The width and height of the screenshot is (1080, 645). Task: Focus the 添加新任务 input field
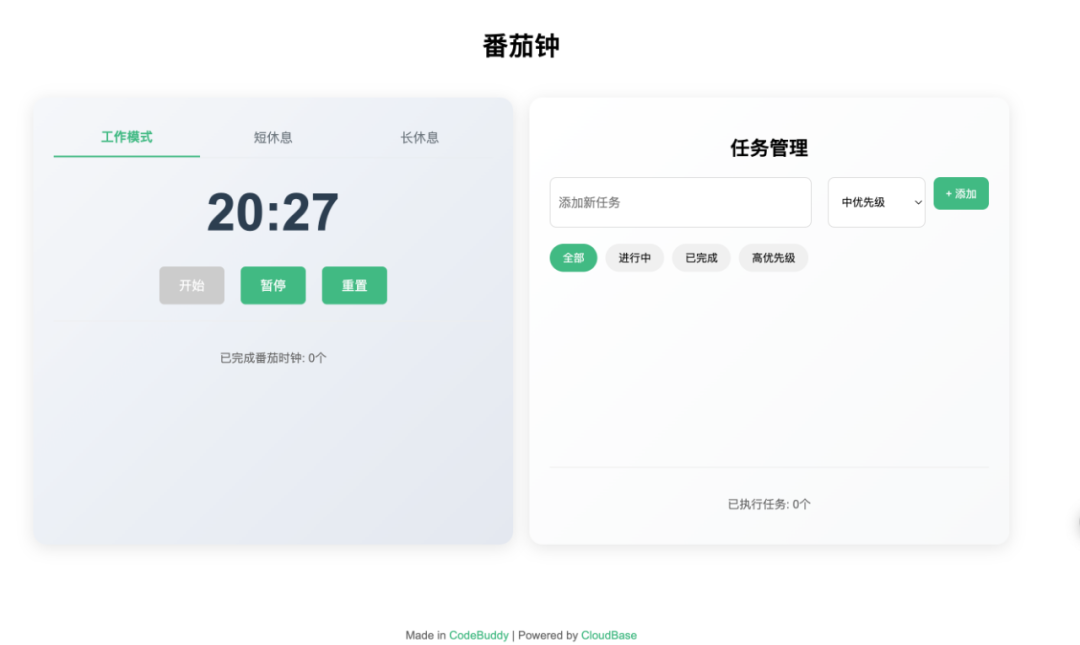click(681, 203)
